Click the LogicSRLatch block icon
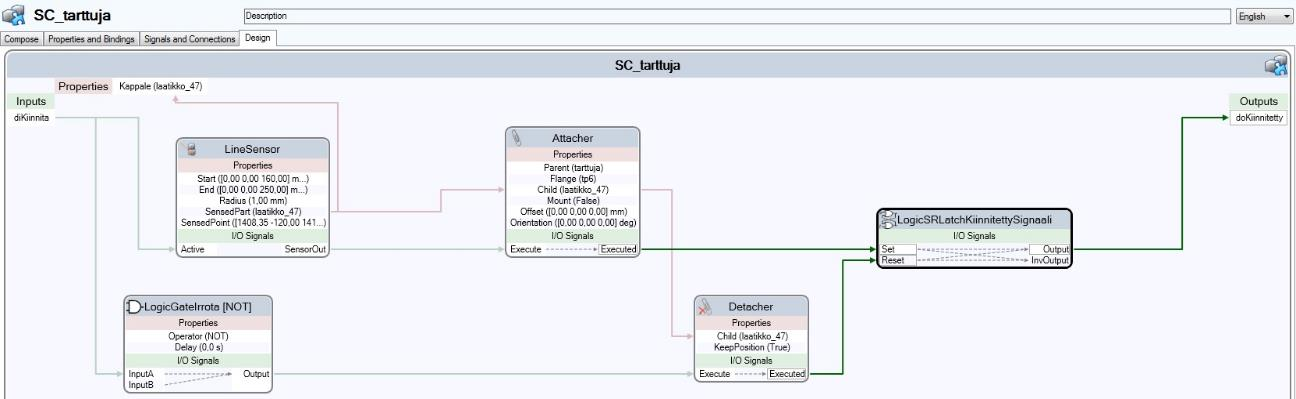Viewport: 1296px width, 399px height. (x=887, y=219)
